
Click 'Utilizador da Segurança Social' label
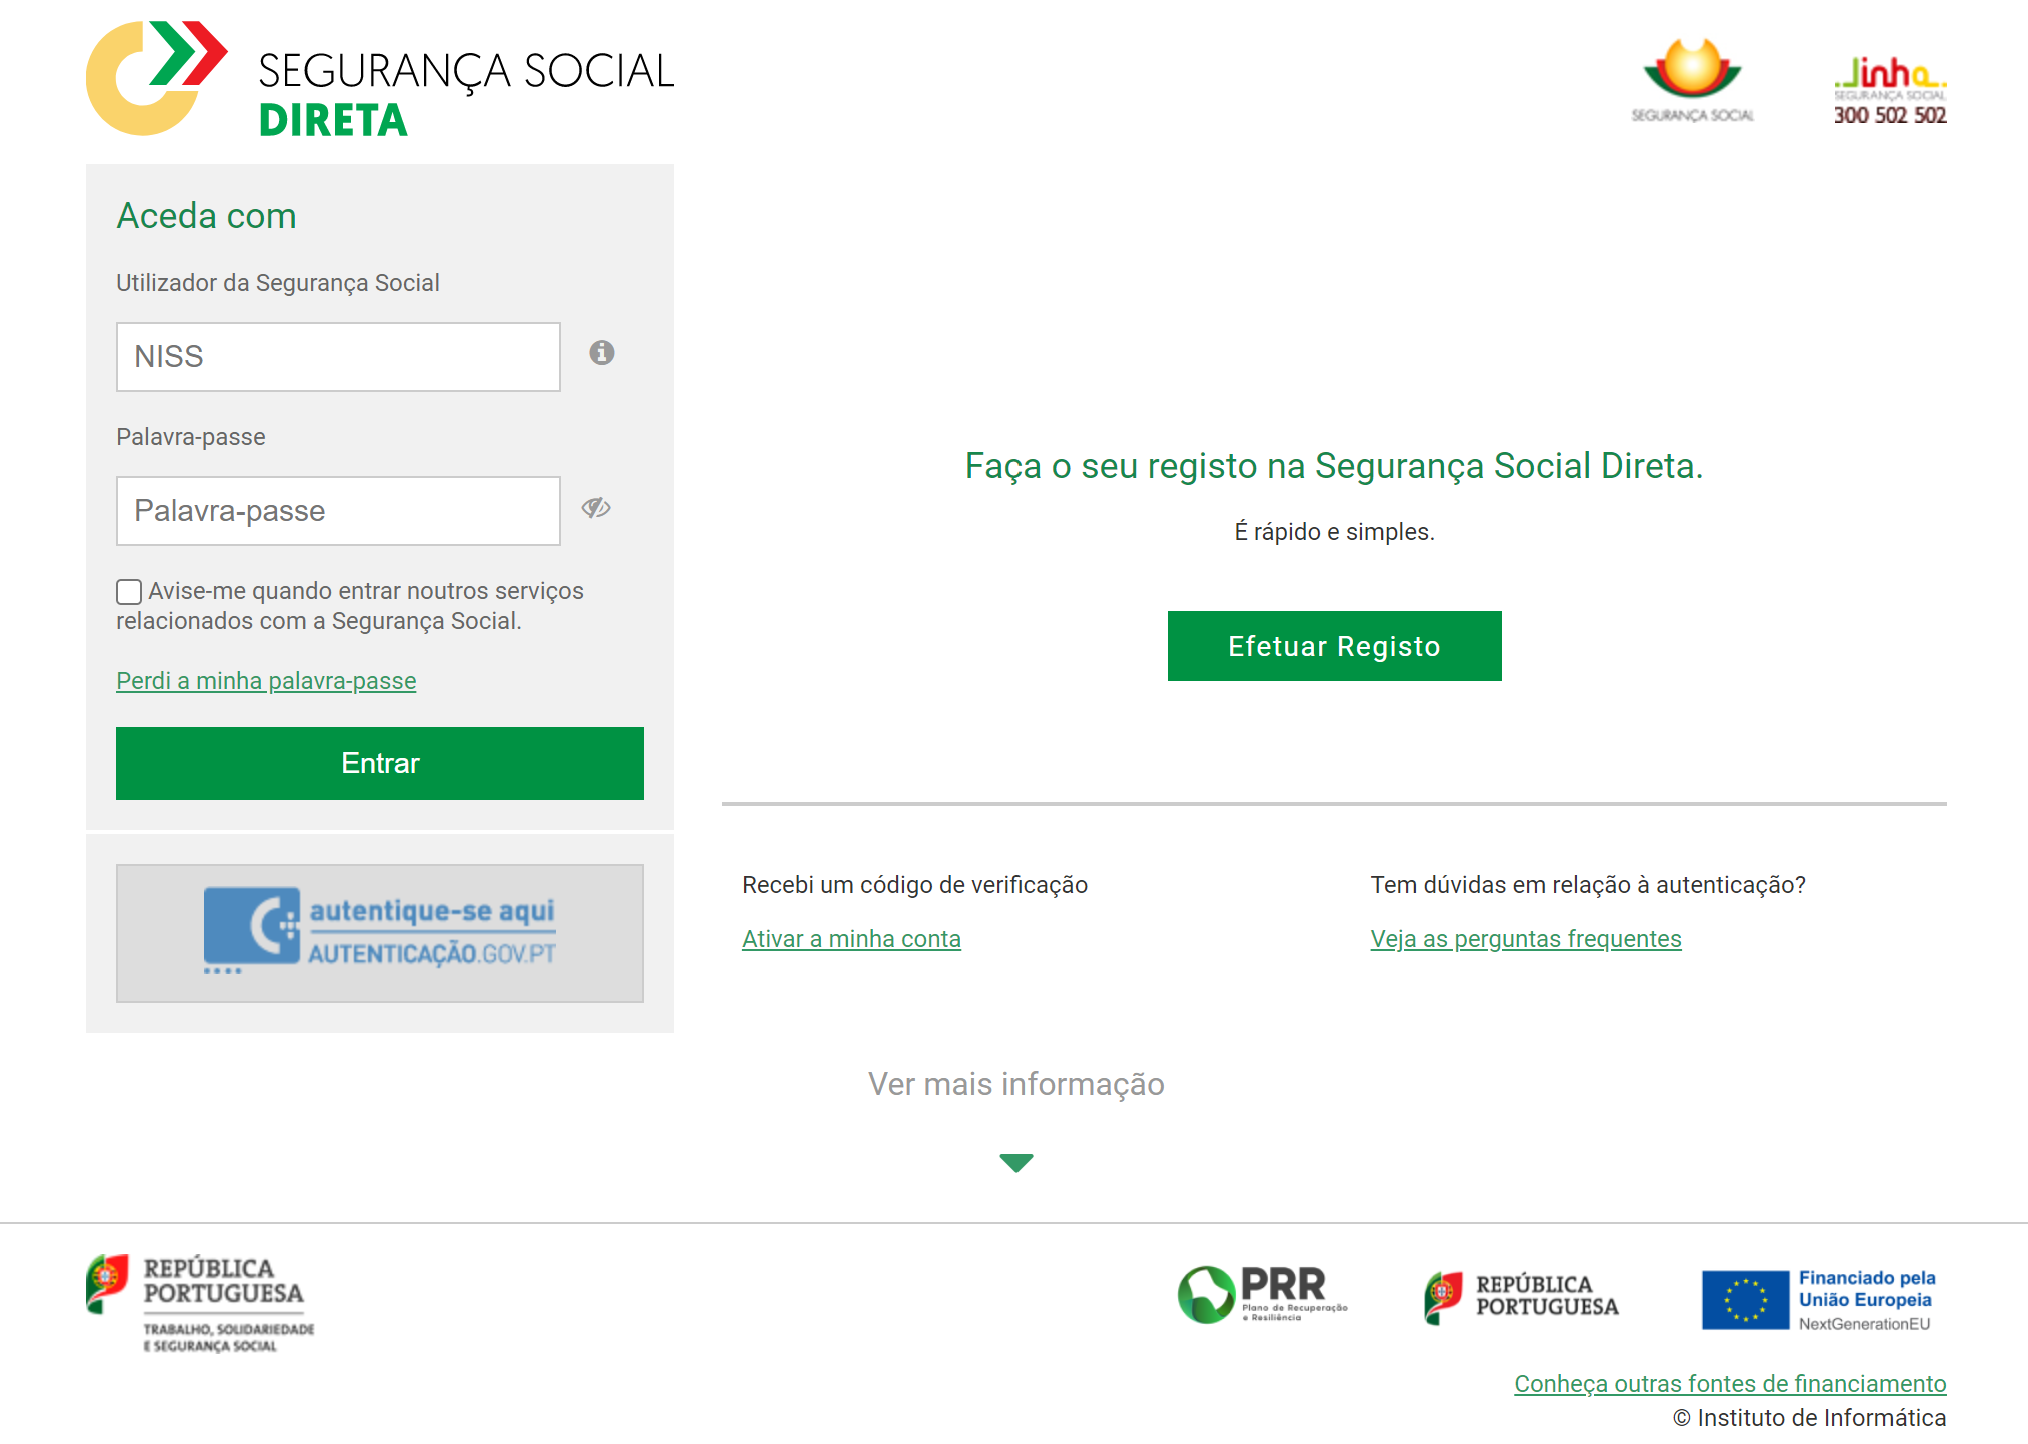coord(278,283)
